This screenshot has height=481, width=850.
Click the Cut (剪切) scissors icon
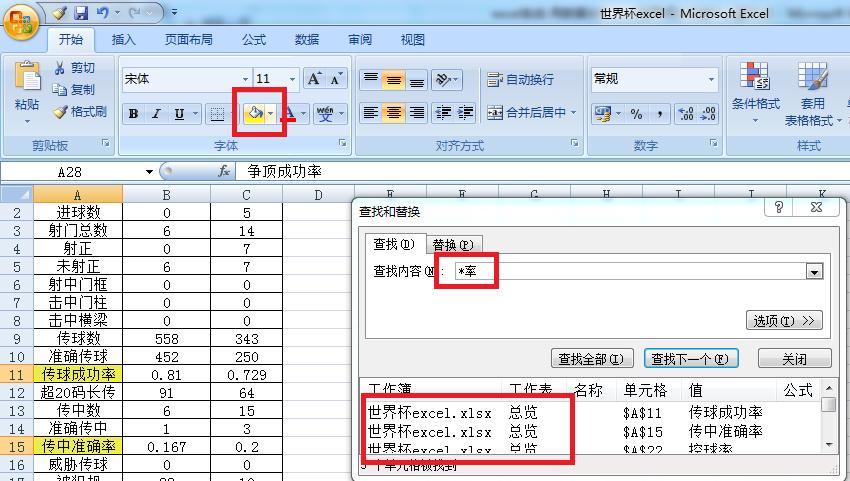click(62, 67)
